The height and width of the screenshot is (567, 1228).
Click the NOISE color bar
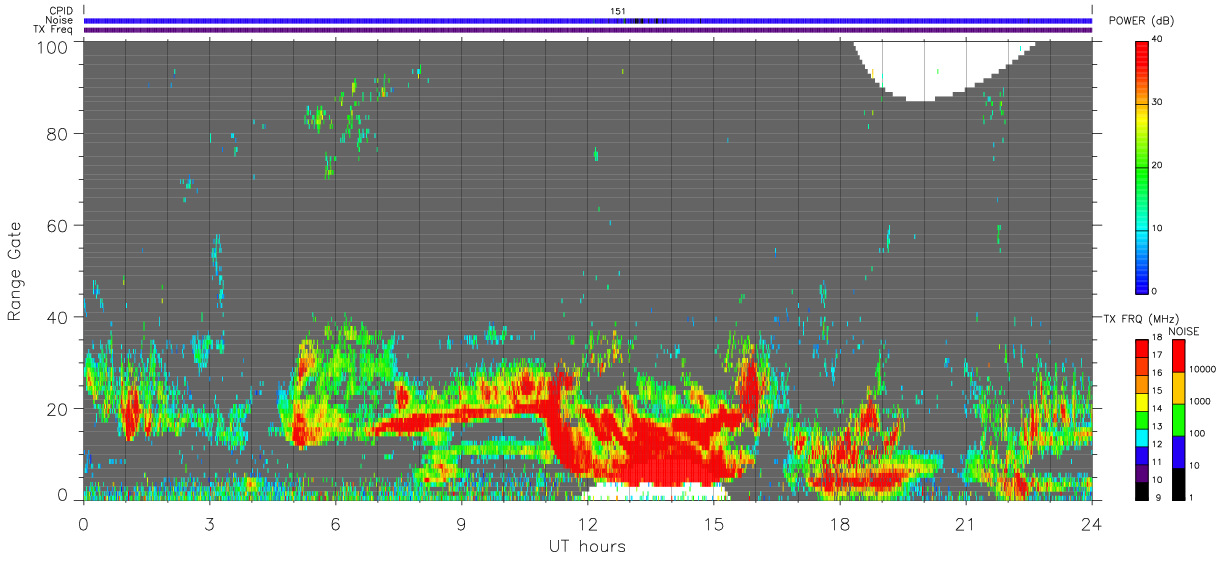1179,419
